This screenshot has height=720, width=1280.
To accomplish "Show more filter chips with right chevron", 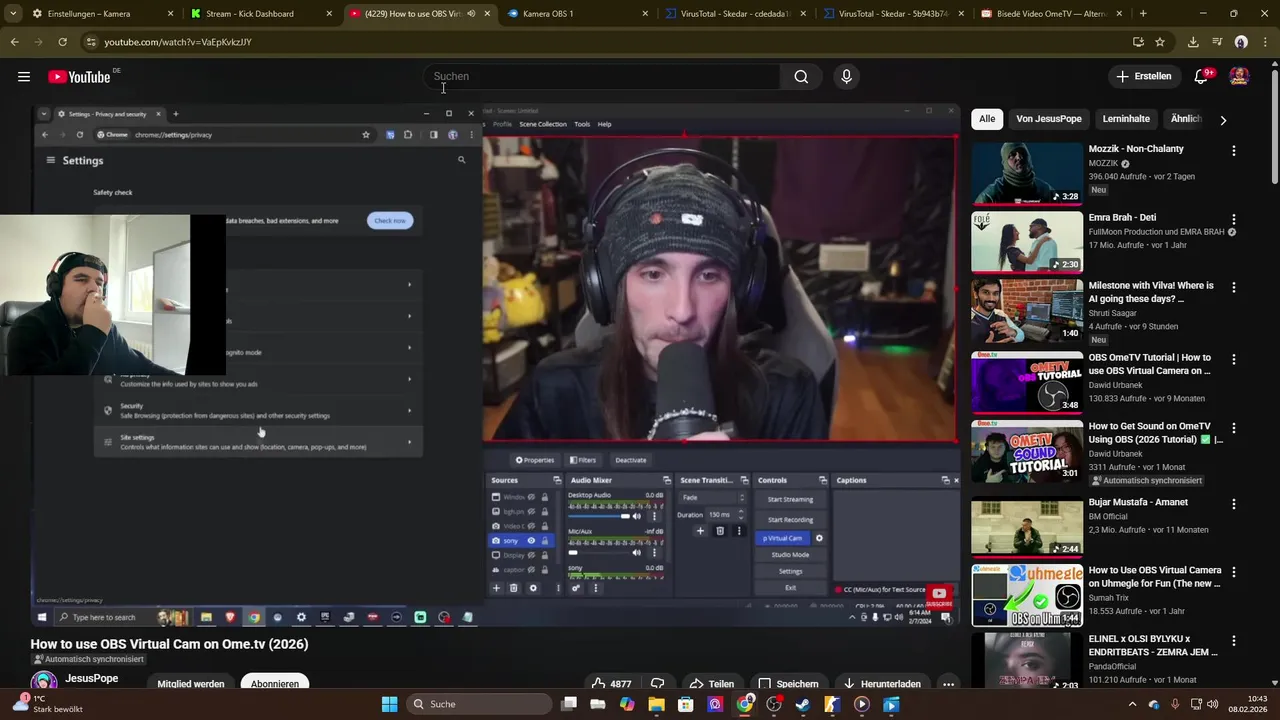I will click(x=1222, y=120).
